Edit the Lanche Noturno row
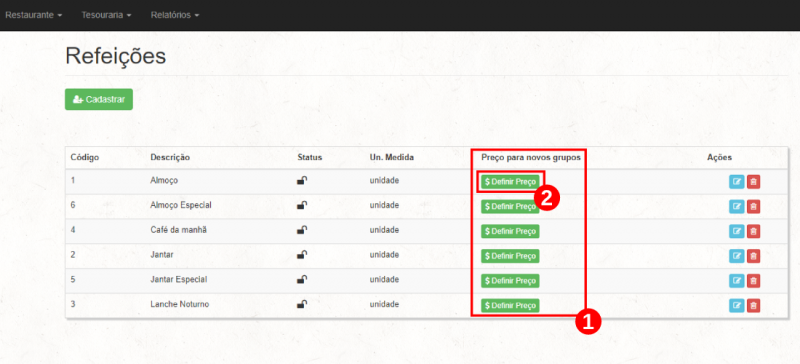 (736, 306)
